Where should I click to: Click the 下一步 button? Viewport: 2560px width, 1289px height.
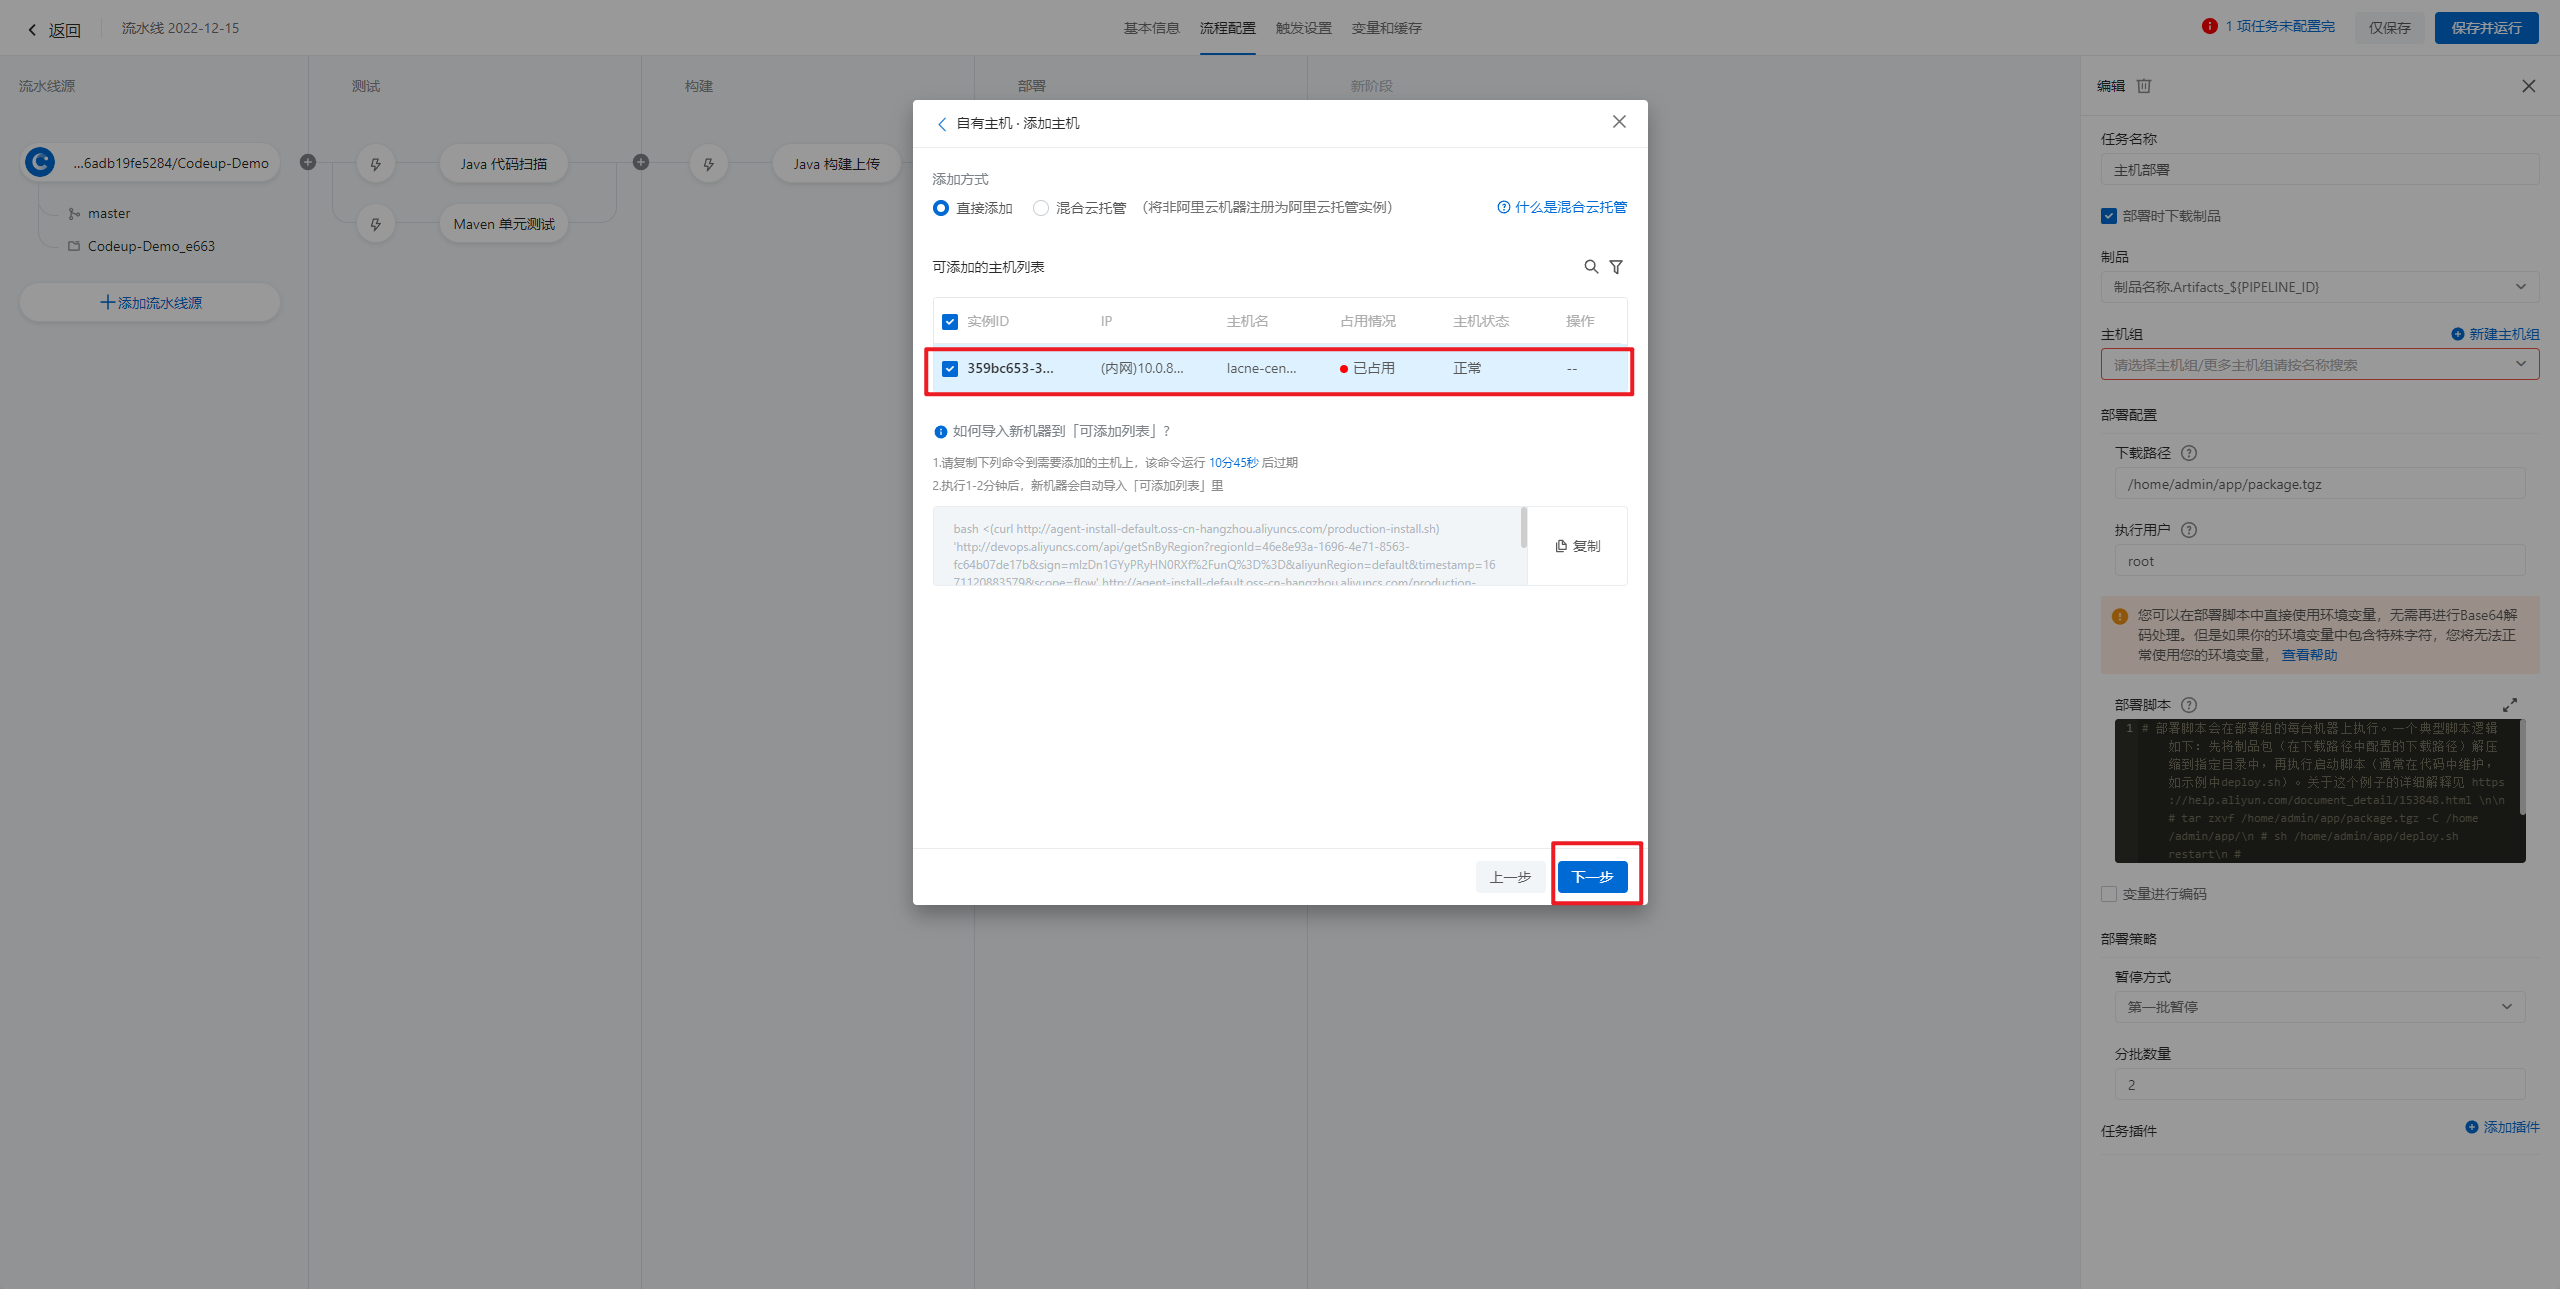coord(1592,877)
